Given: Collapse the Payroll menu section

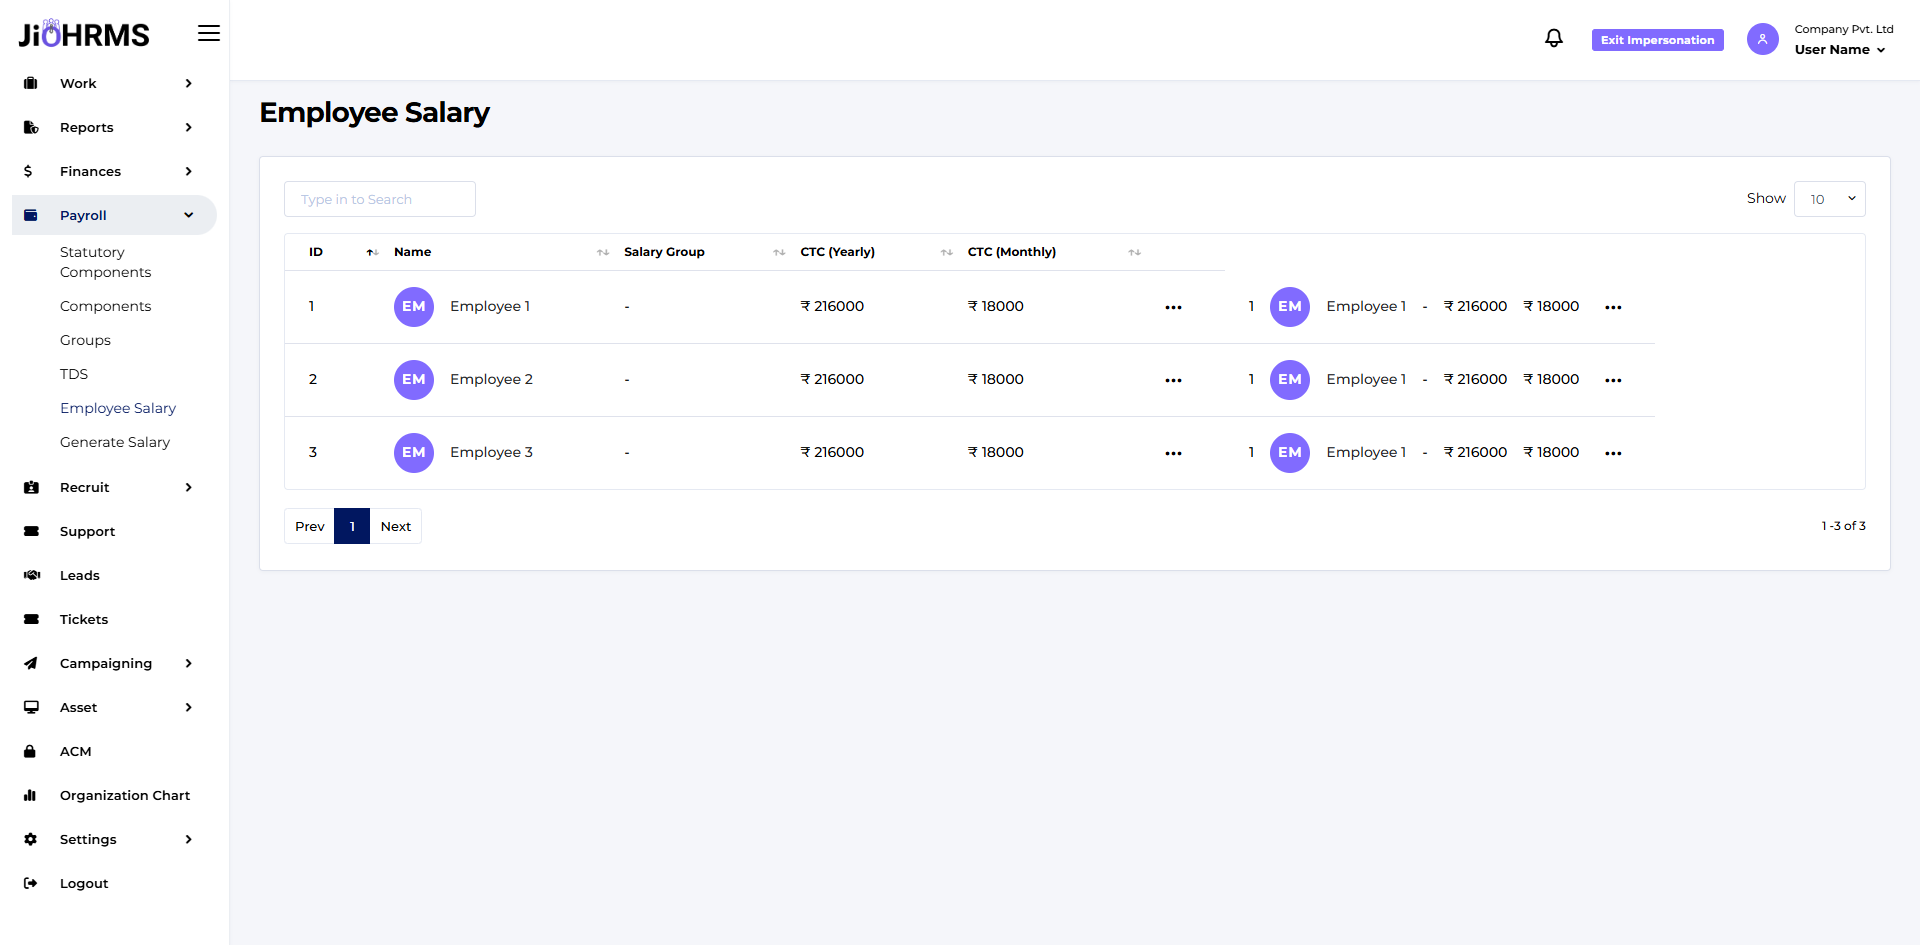Looking at the screenshot, I should [x=189, y=215].
